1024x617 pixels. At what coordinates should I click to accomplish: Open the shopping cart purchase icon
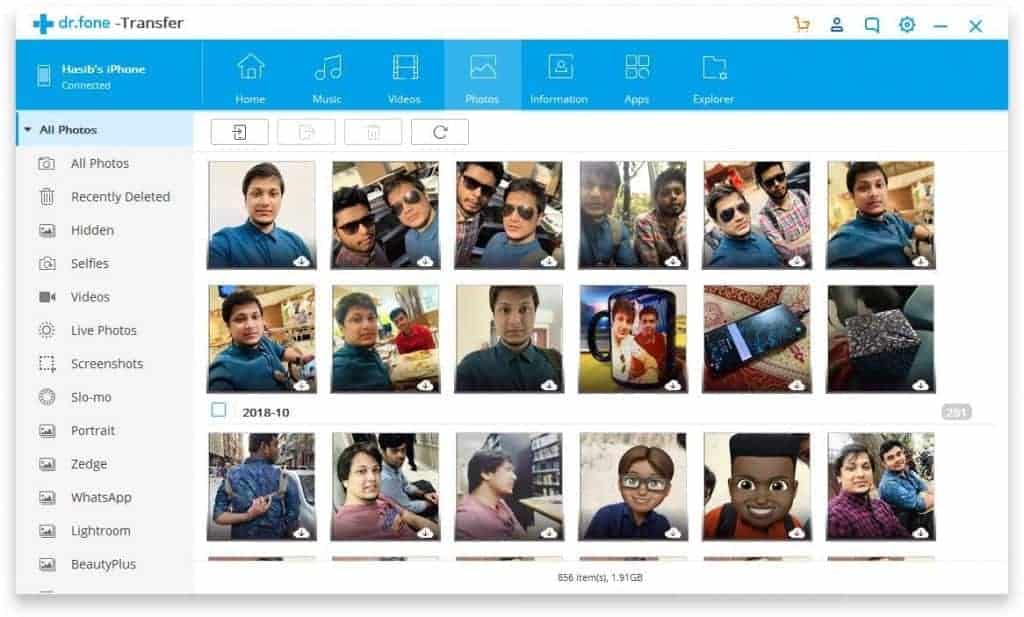click(800, 25)
